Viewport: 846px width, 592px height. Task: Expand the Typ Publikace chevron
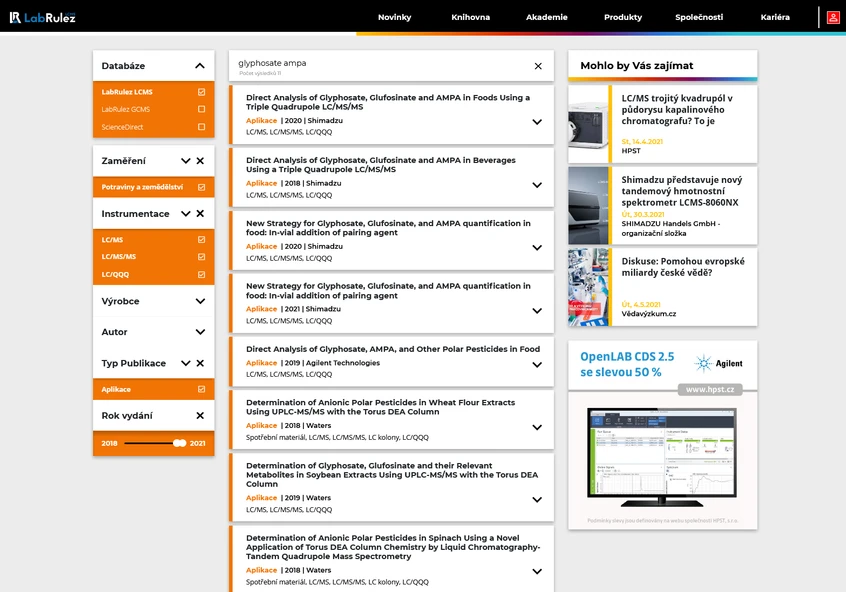tap(186, 363)
